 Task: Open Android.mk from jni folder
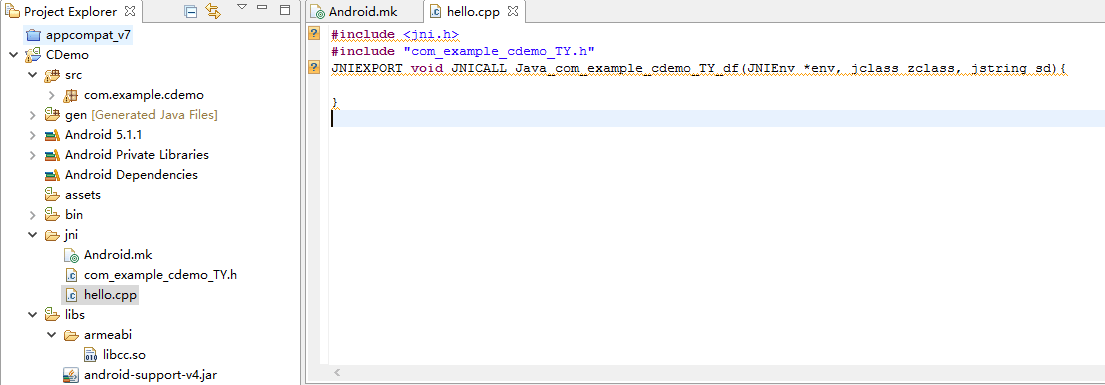coord(118,255)
